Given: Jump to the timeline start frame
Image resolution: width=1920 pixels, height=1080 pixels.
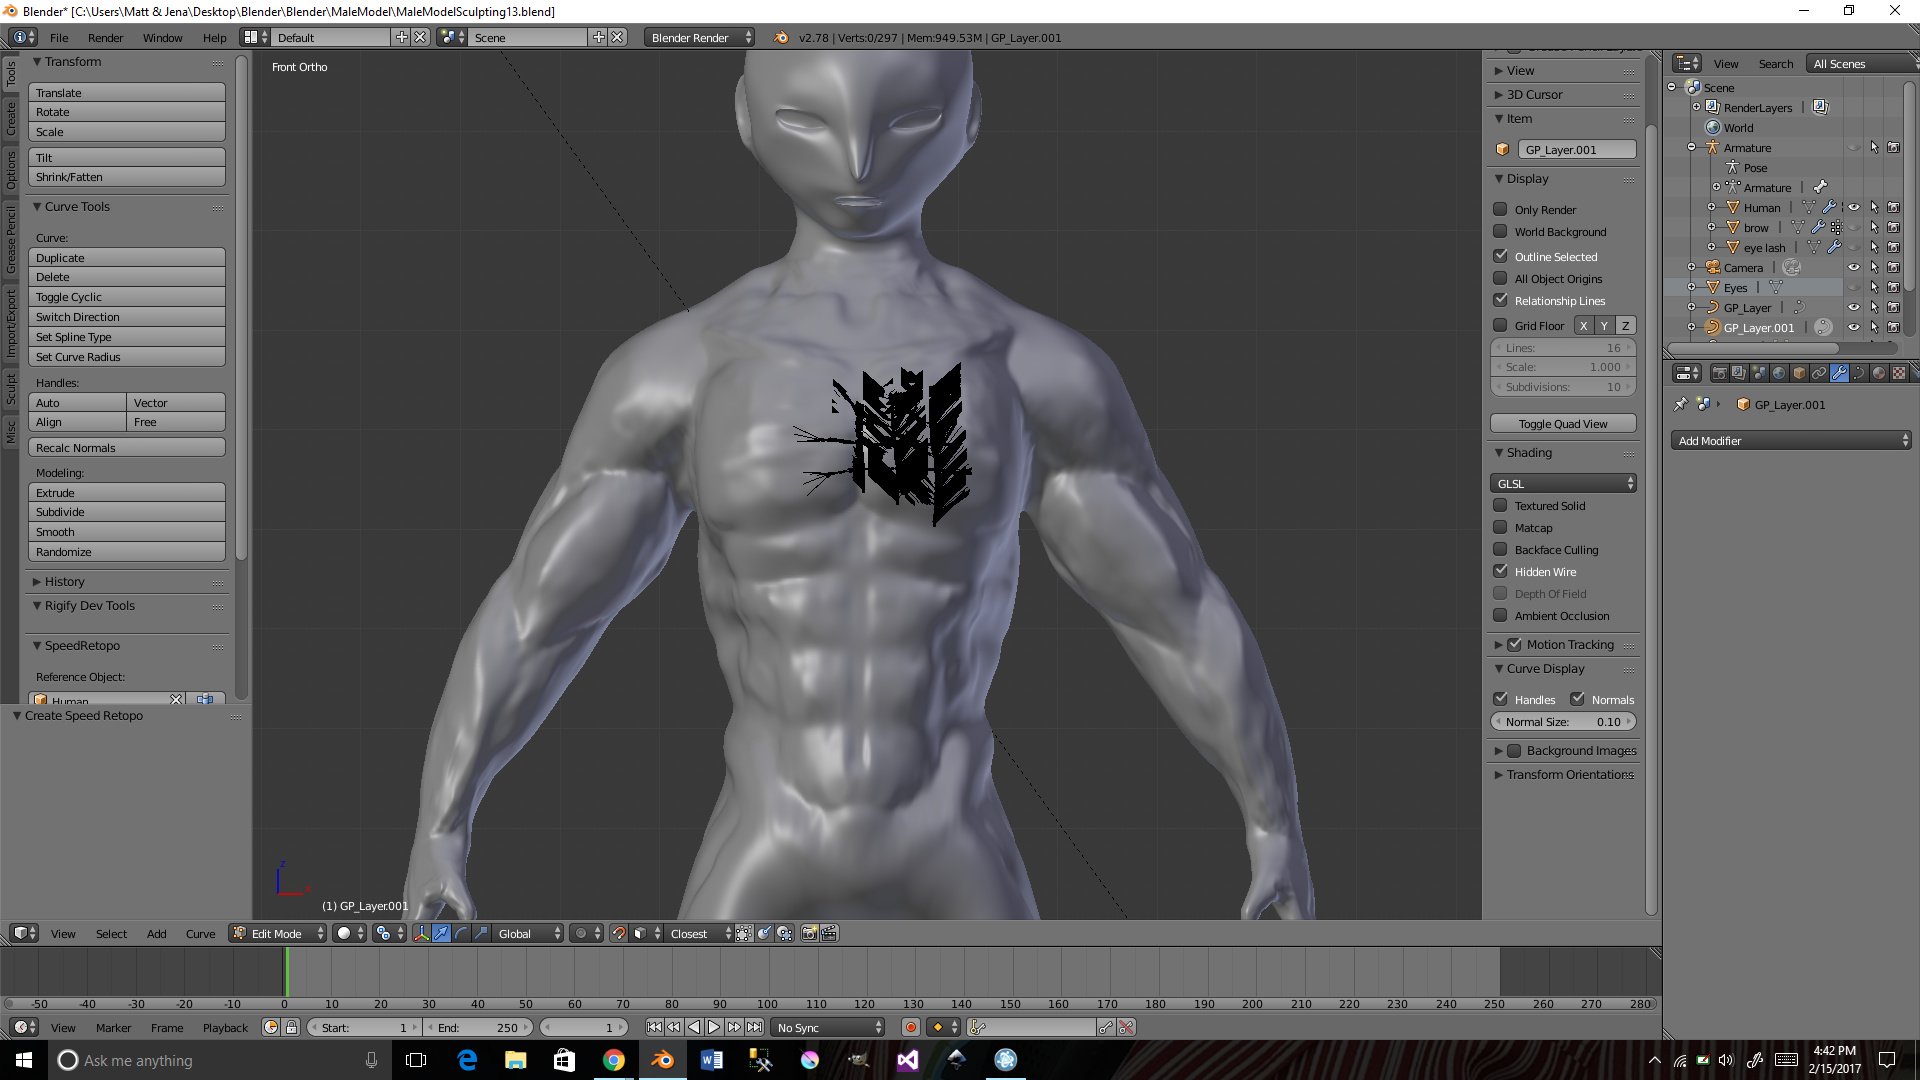Looking at the screenshot, I should (654, 1027).
